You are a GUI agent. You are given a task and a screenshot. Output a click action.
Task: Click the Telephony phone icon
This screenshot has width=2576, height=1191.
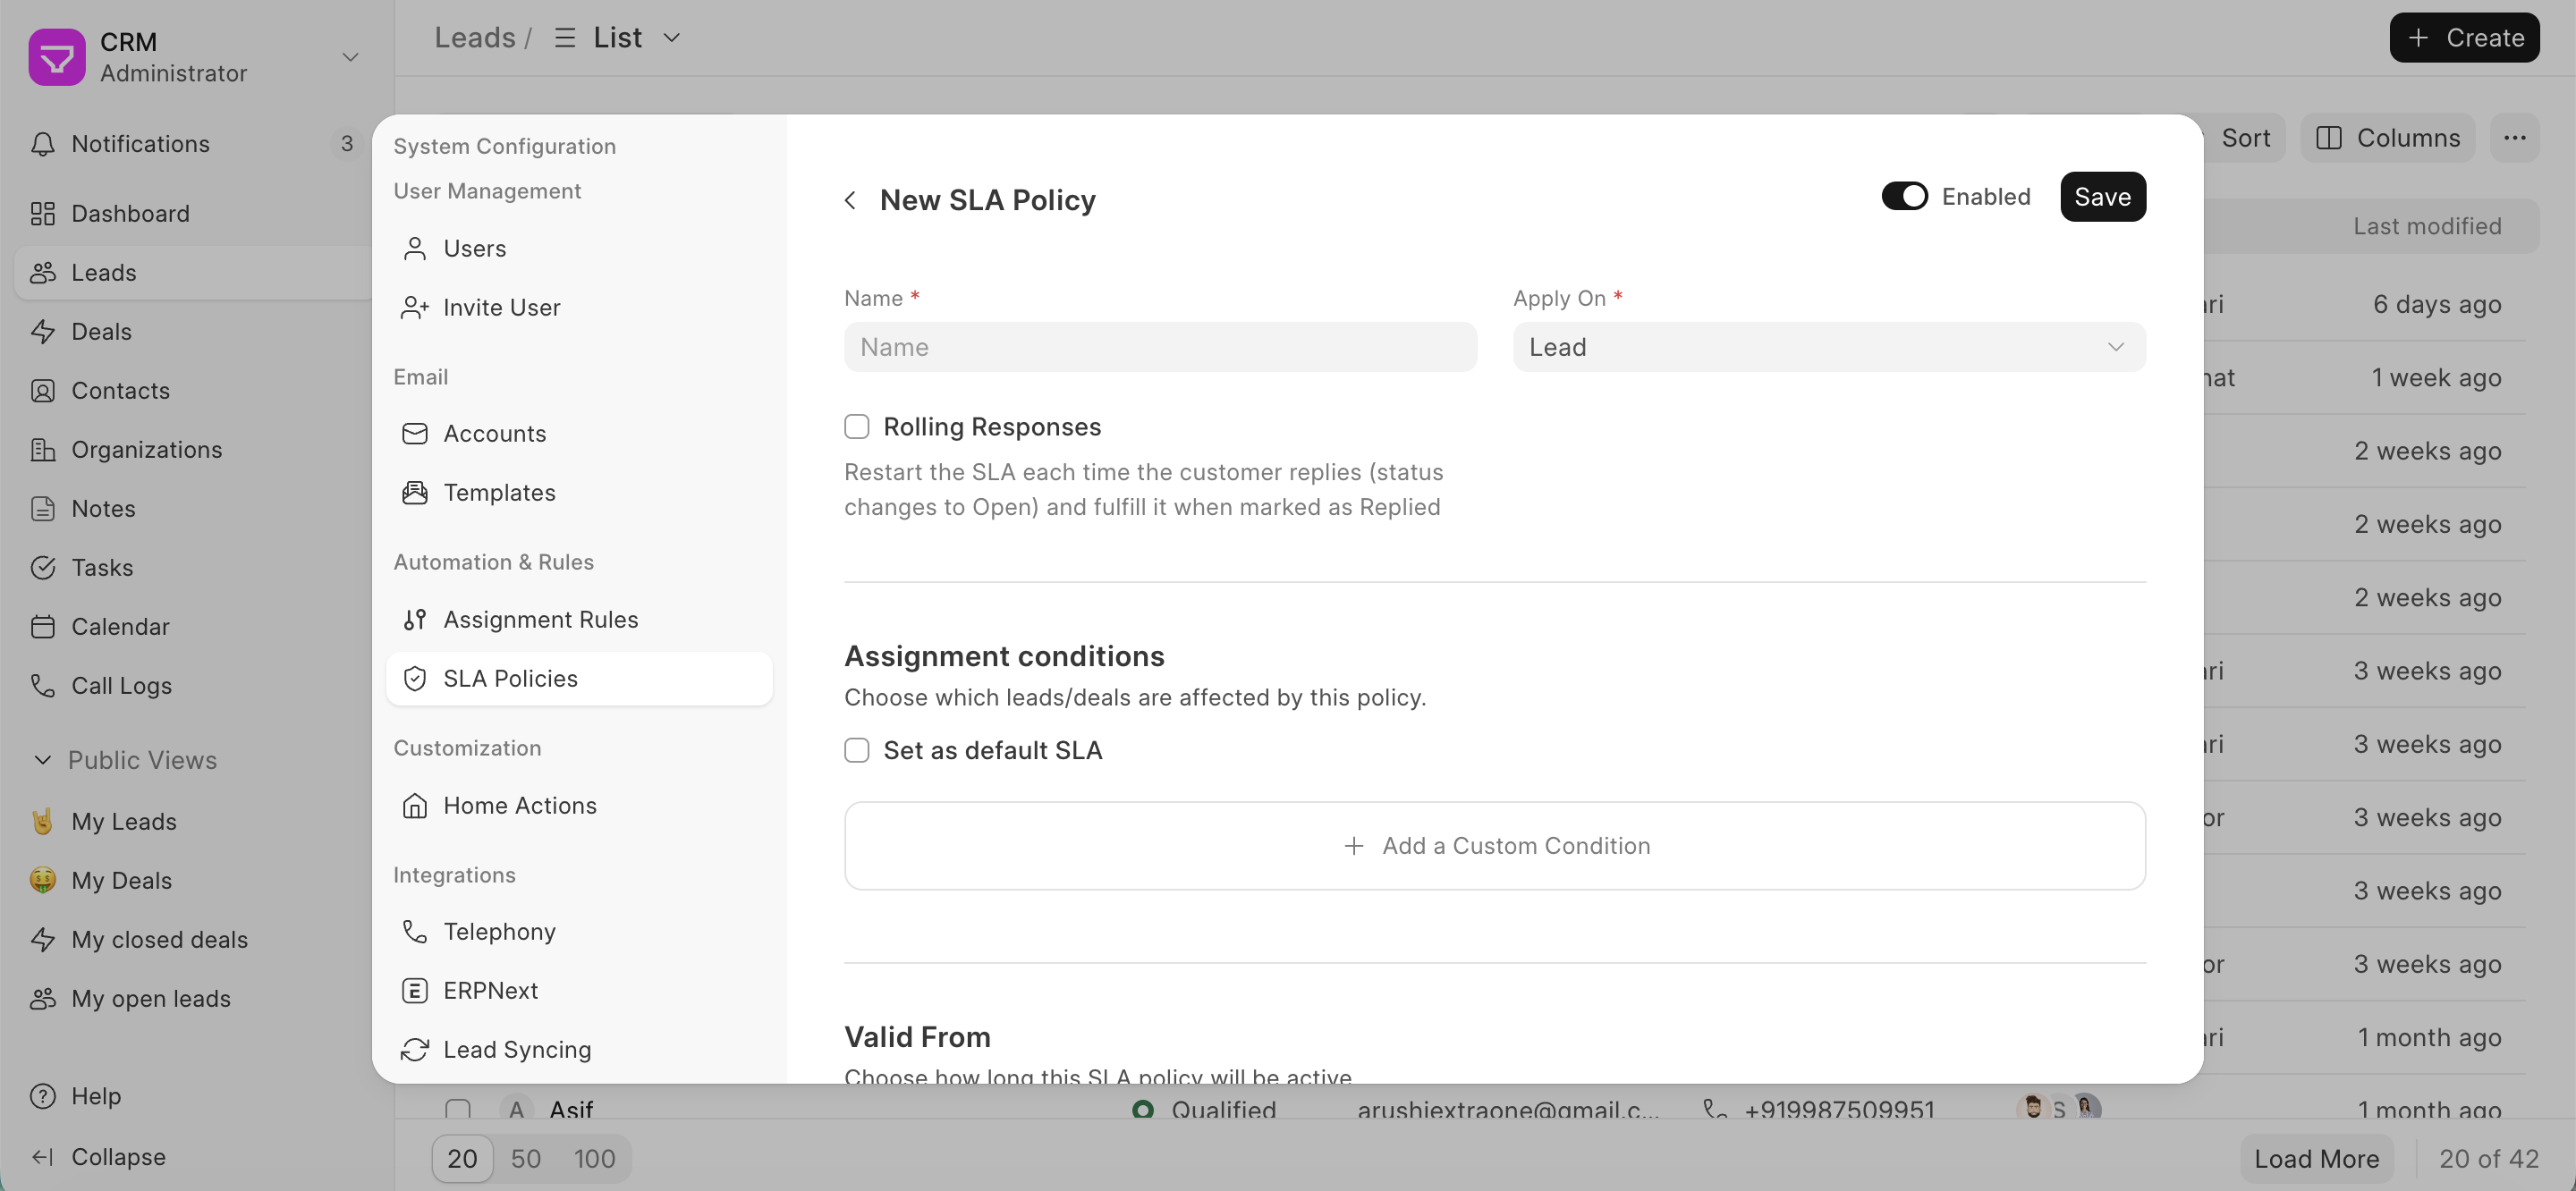[x=414, y=931]
